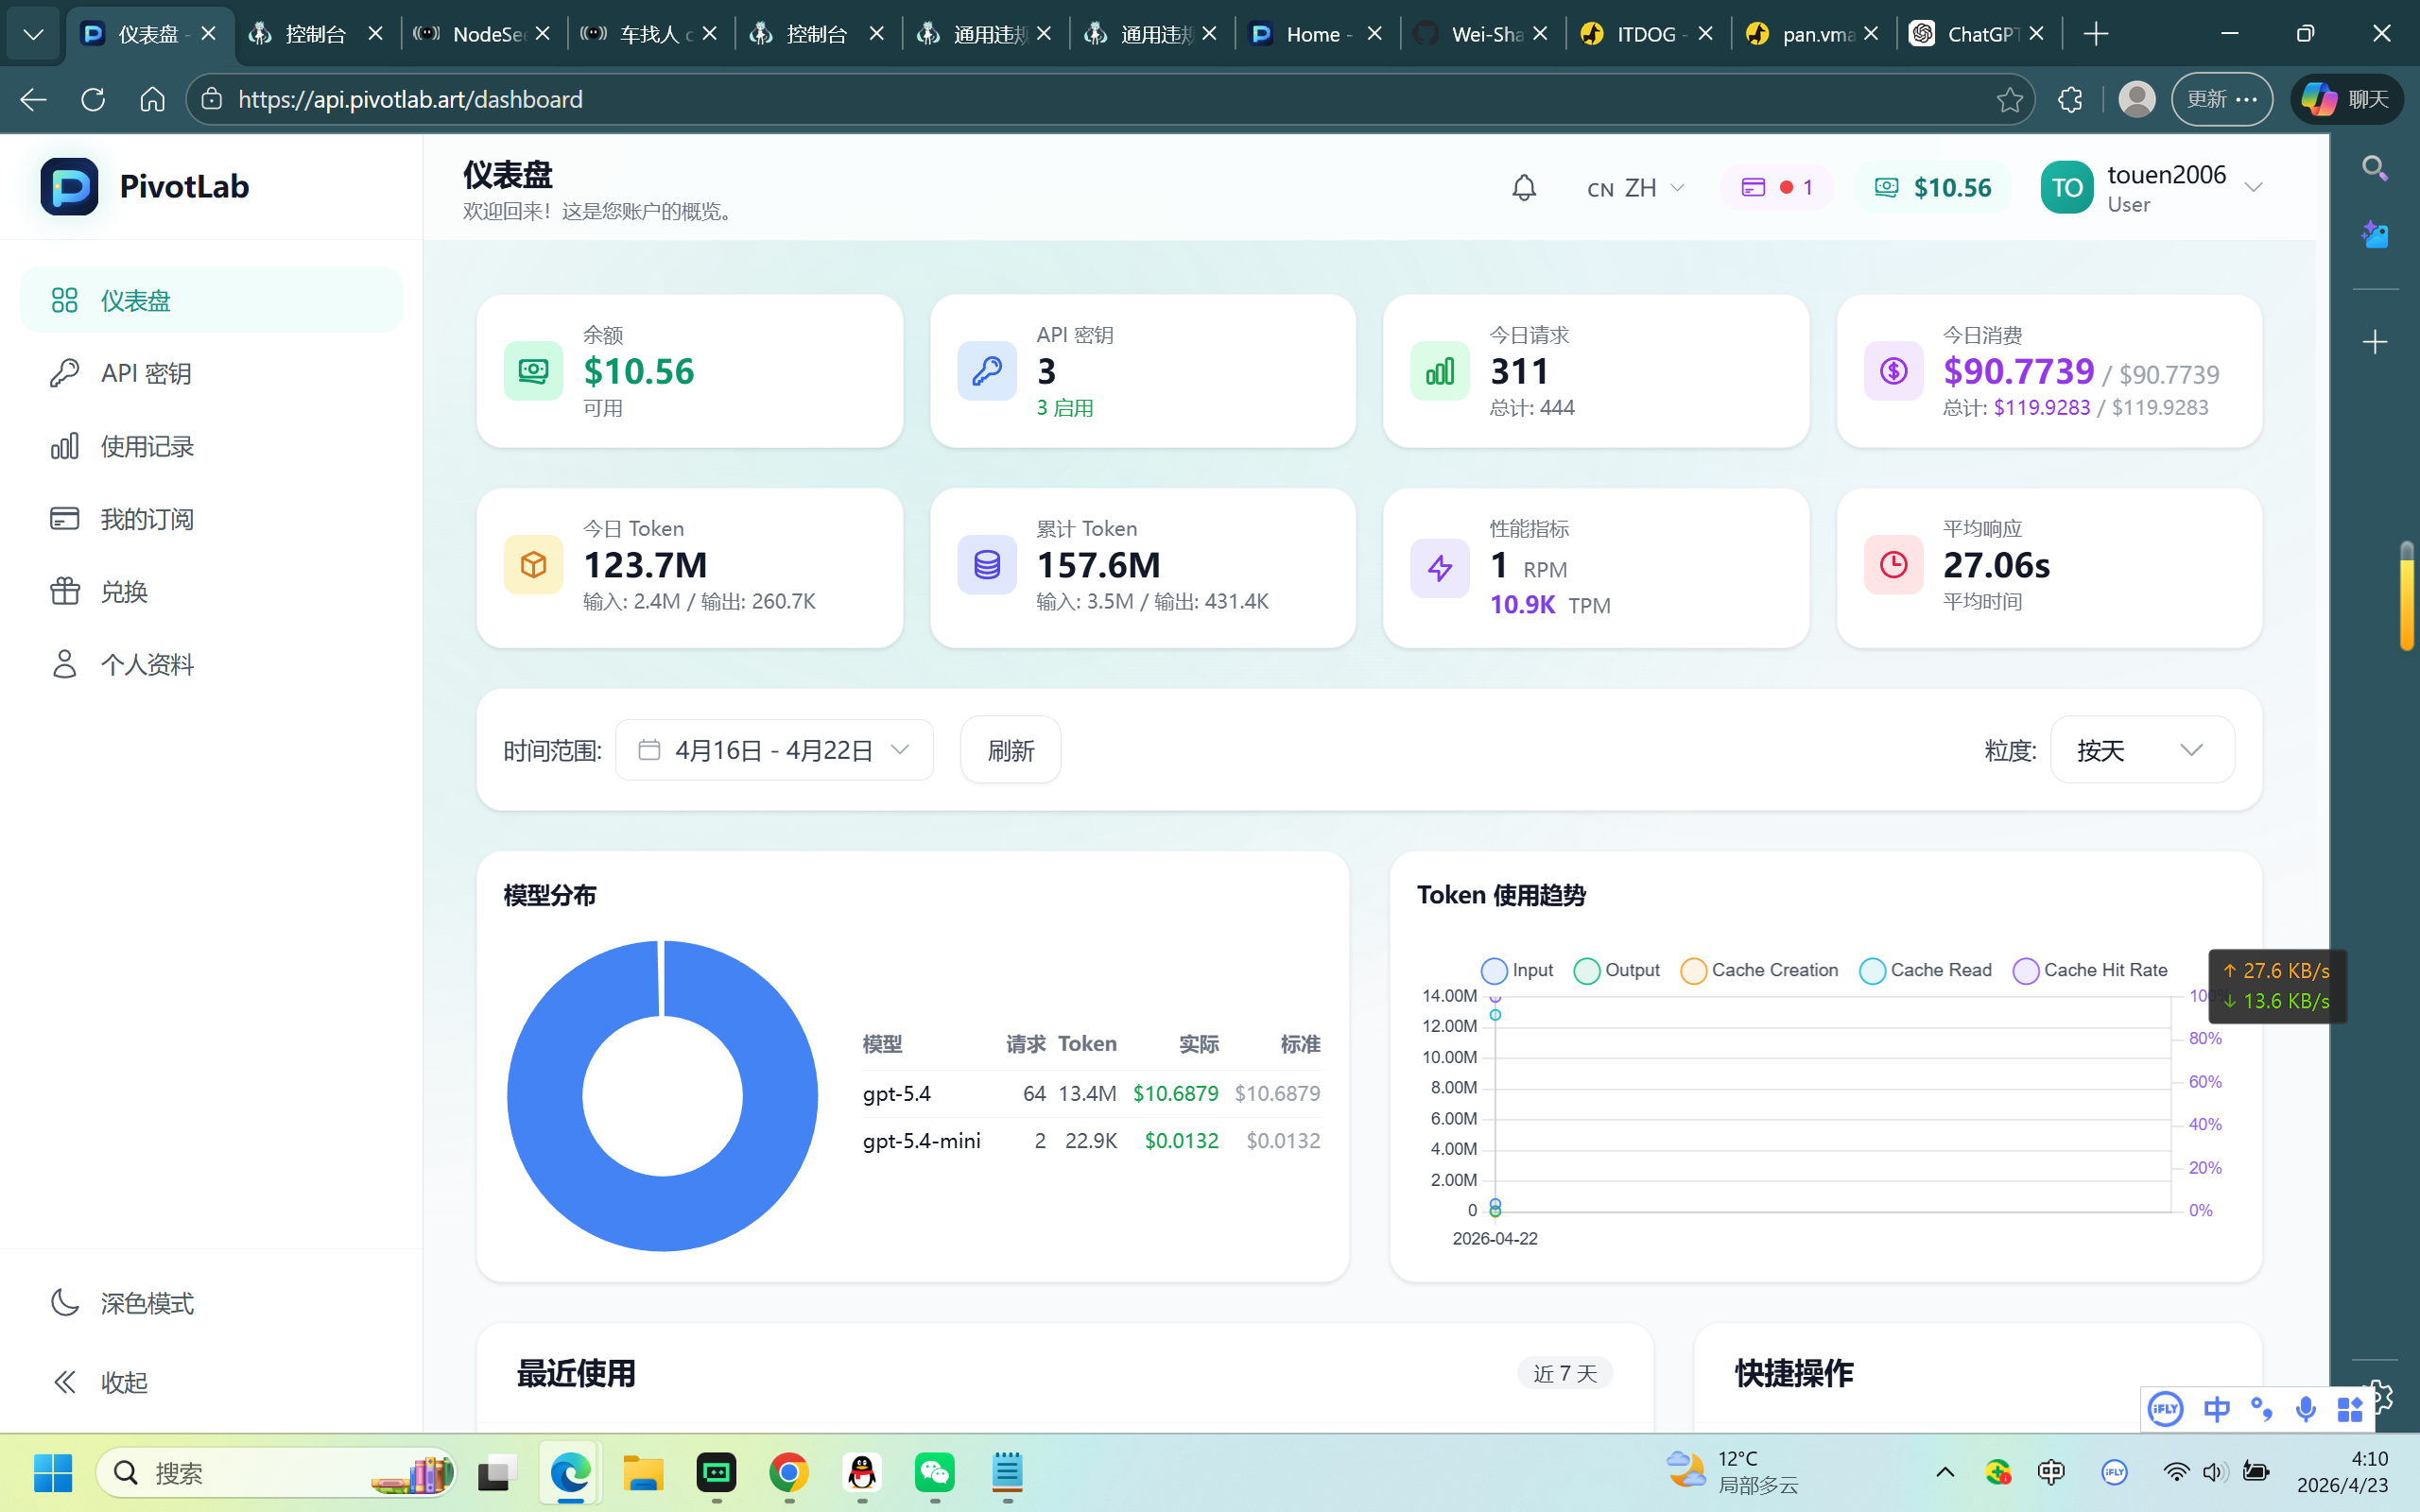The height and width of the screenshot is (1512, 2420).
Task: Collapse sidebar with 收起
Action: click(211, 1382)
